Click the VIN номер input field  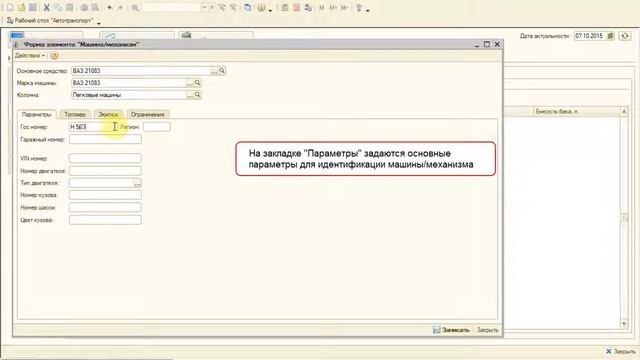[x=105, y=158]
